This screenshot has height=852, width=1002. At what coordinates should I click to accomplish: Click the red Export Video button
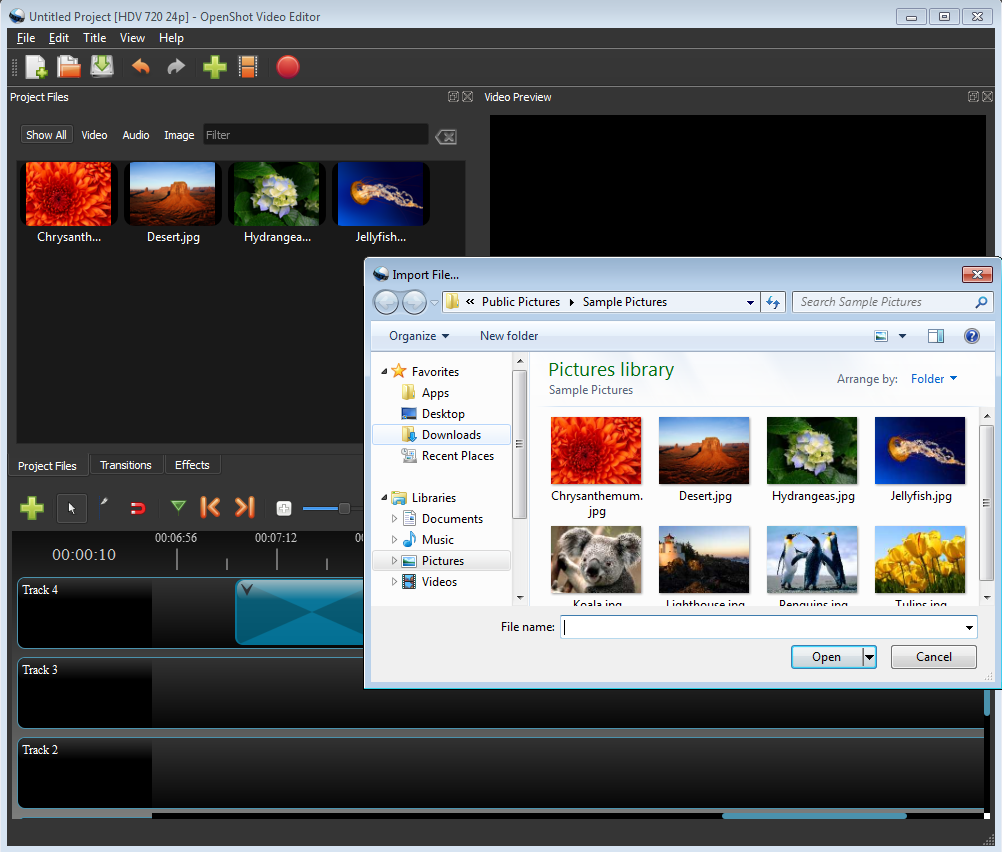tap(288, 67)
